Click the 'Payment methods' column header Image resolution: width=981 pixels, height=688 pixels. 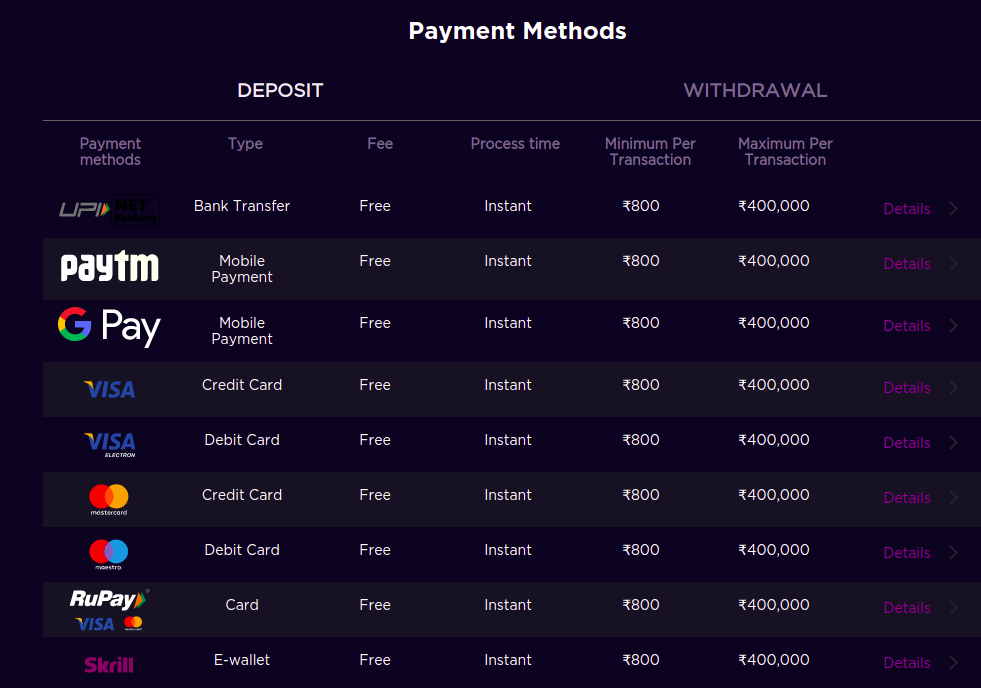pyautogui.click(x=110, y=151)
